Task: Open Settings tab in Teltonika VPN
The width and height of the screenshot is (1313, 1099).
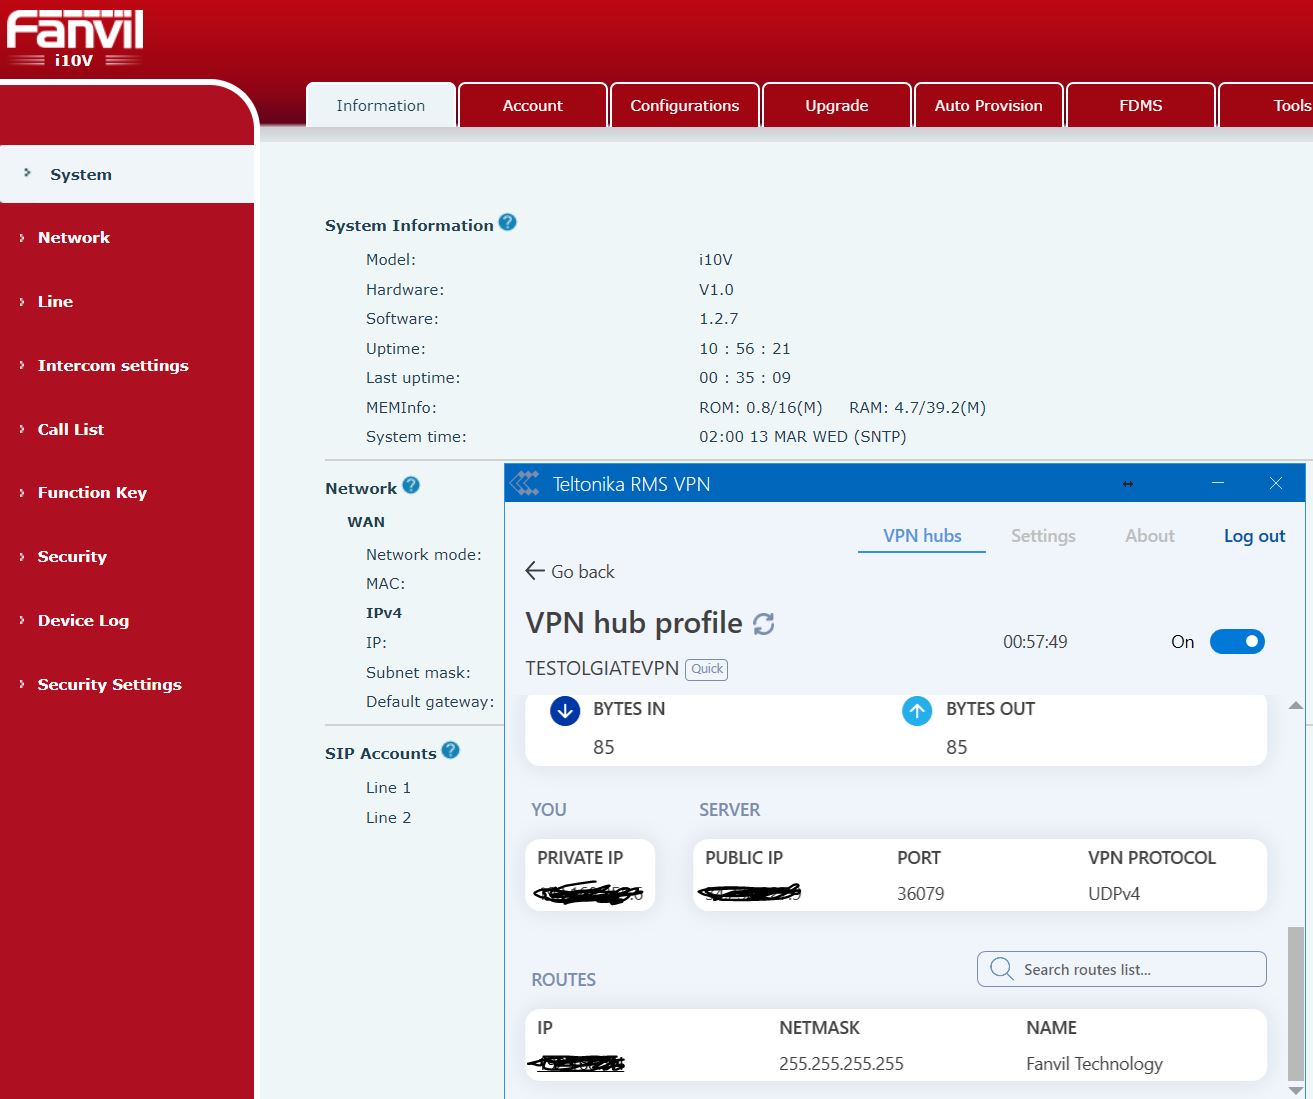Action: (x=1043, y=536)
